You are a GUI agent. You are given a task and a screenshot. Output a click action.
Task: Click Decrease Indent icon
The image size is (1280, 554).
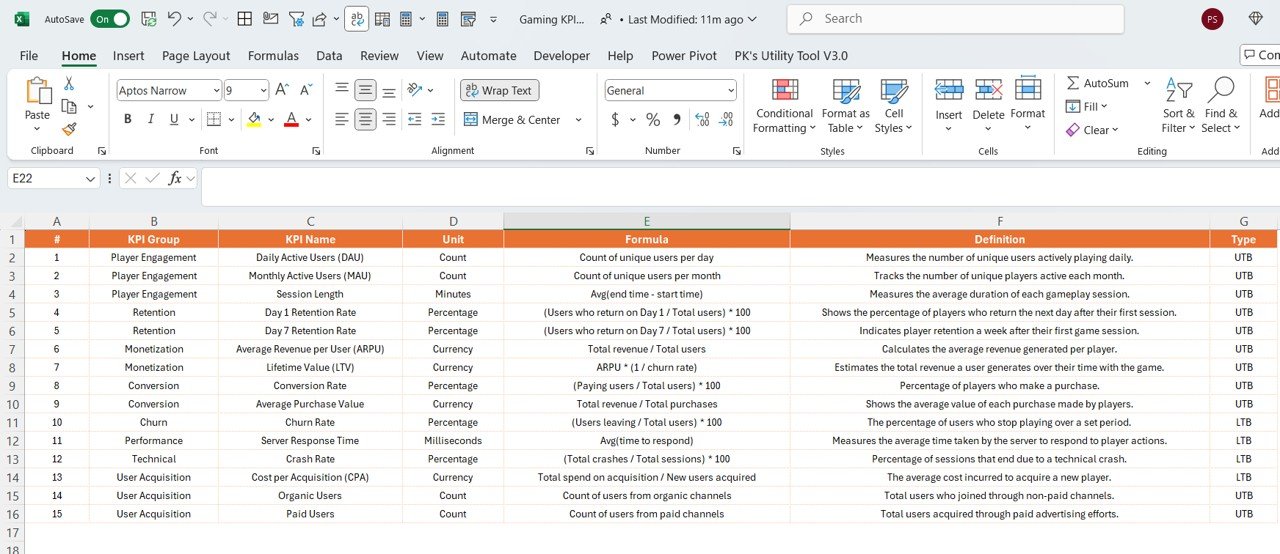pyautogui.click(x=414, y=119)
